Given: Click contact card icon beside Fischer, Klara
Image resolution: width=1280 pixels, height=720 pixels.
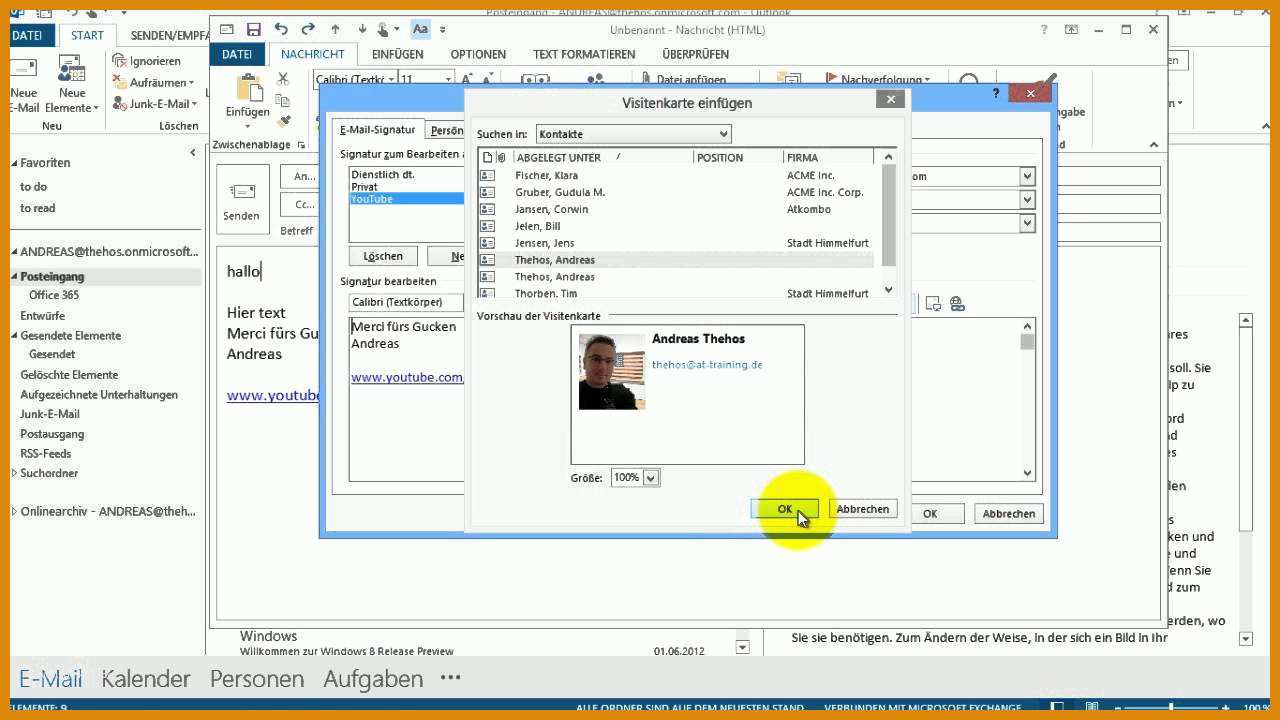Looking at the screenshot, I should tap(488, 175).
